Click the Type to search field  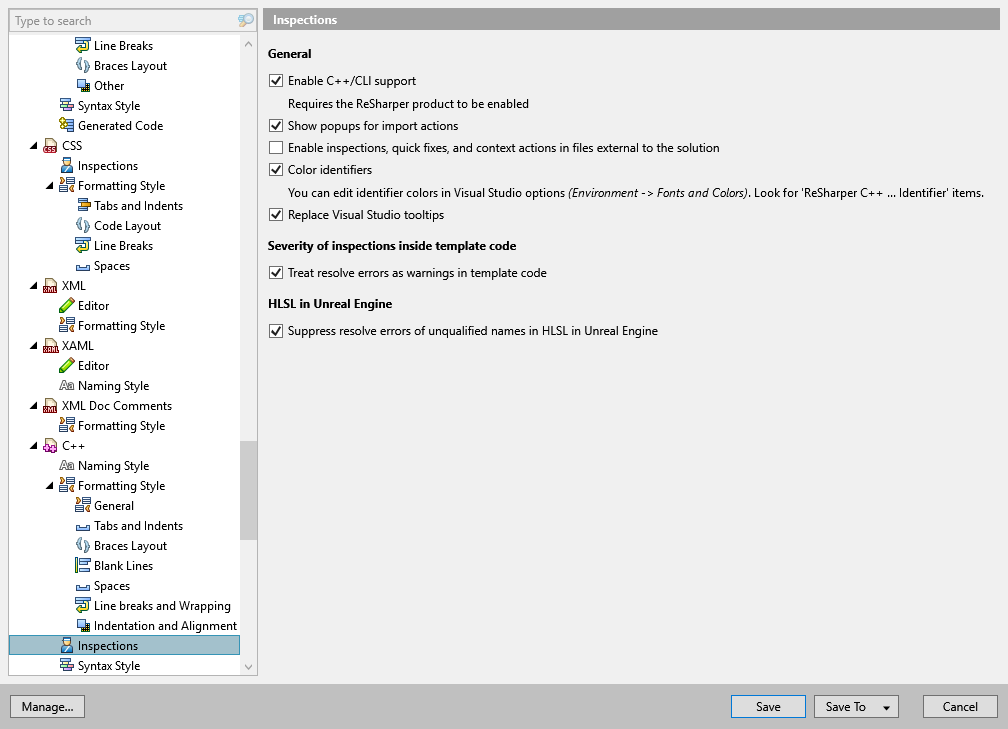120,20
